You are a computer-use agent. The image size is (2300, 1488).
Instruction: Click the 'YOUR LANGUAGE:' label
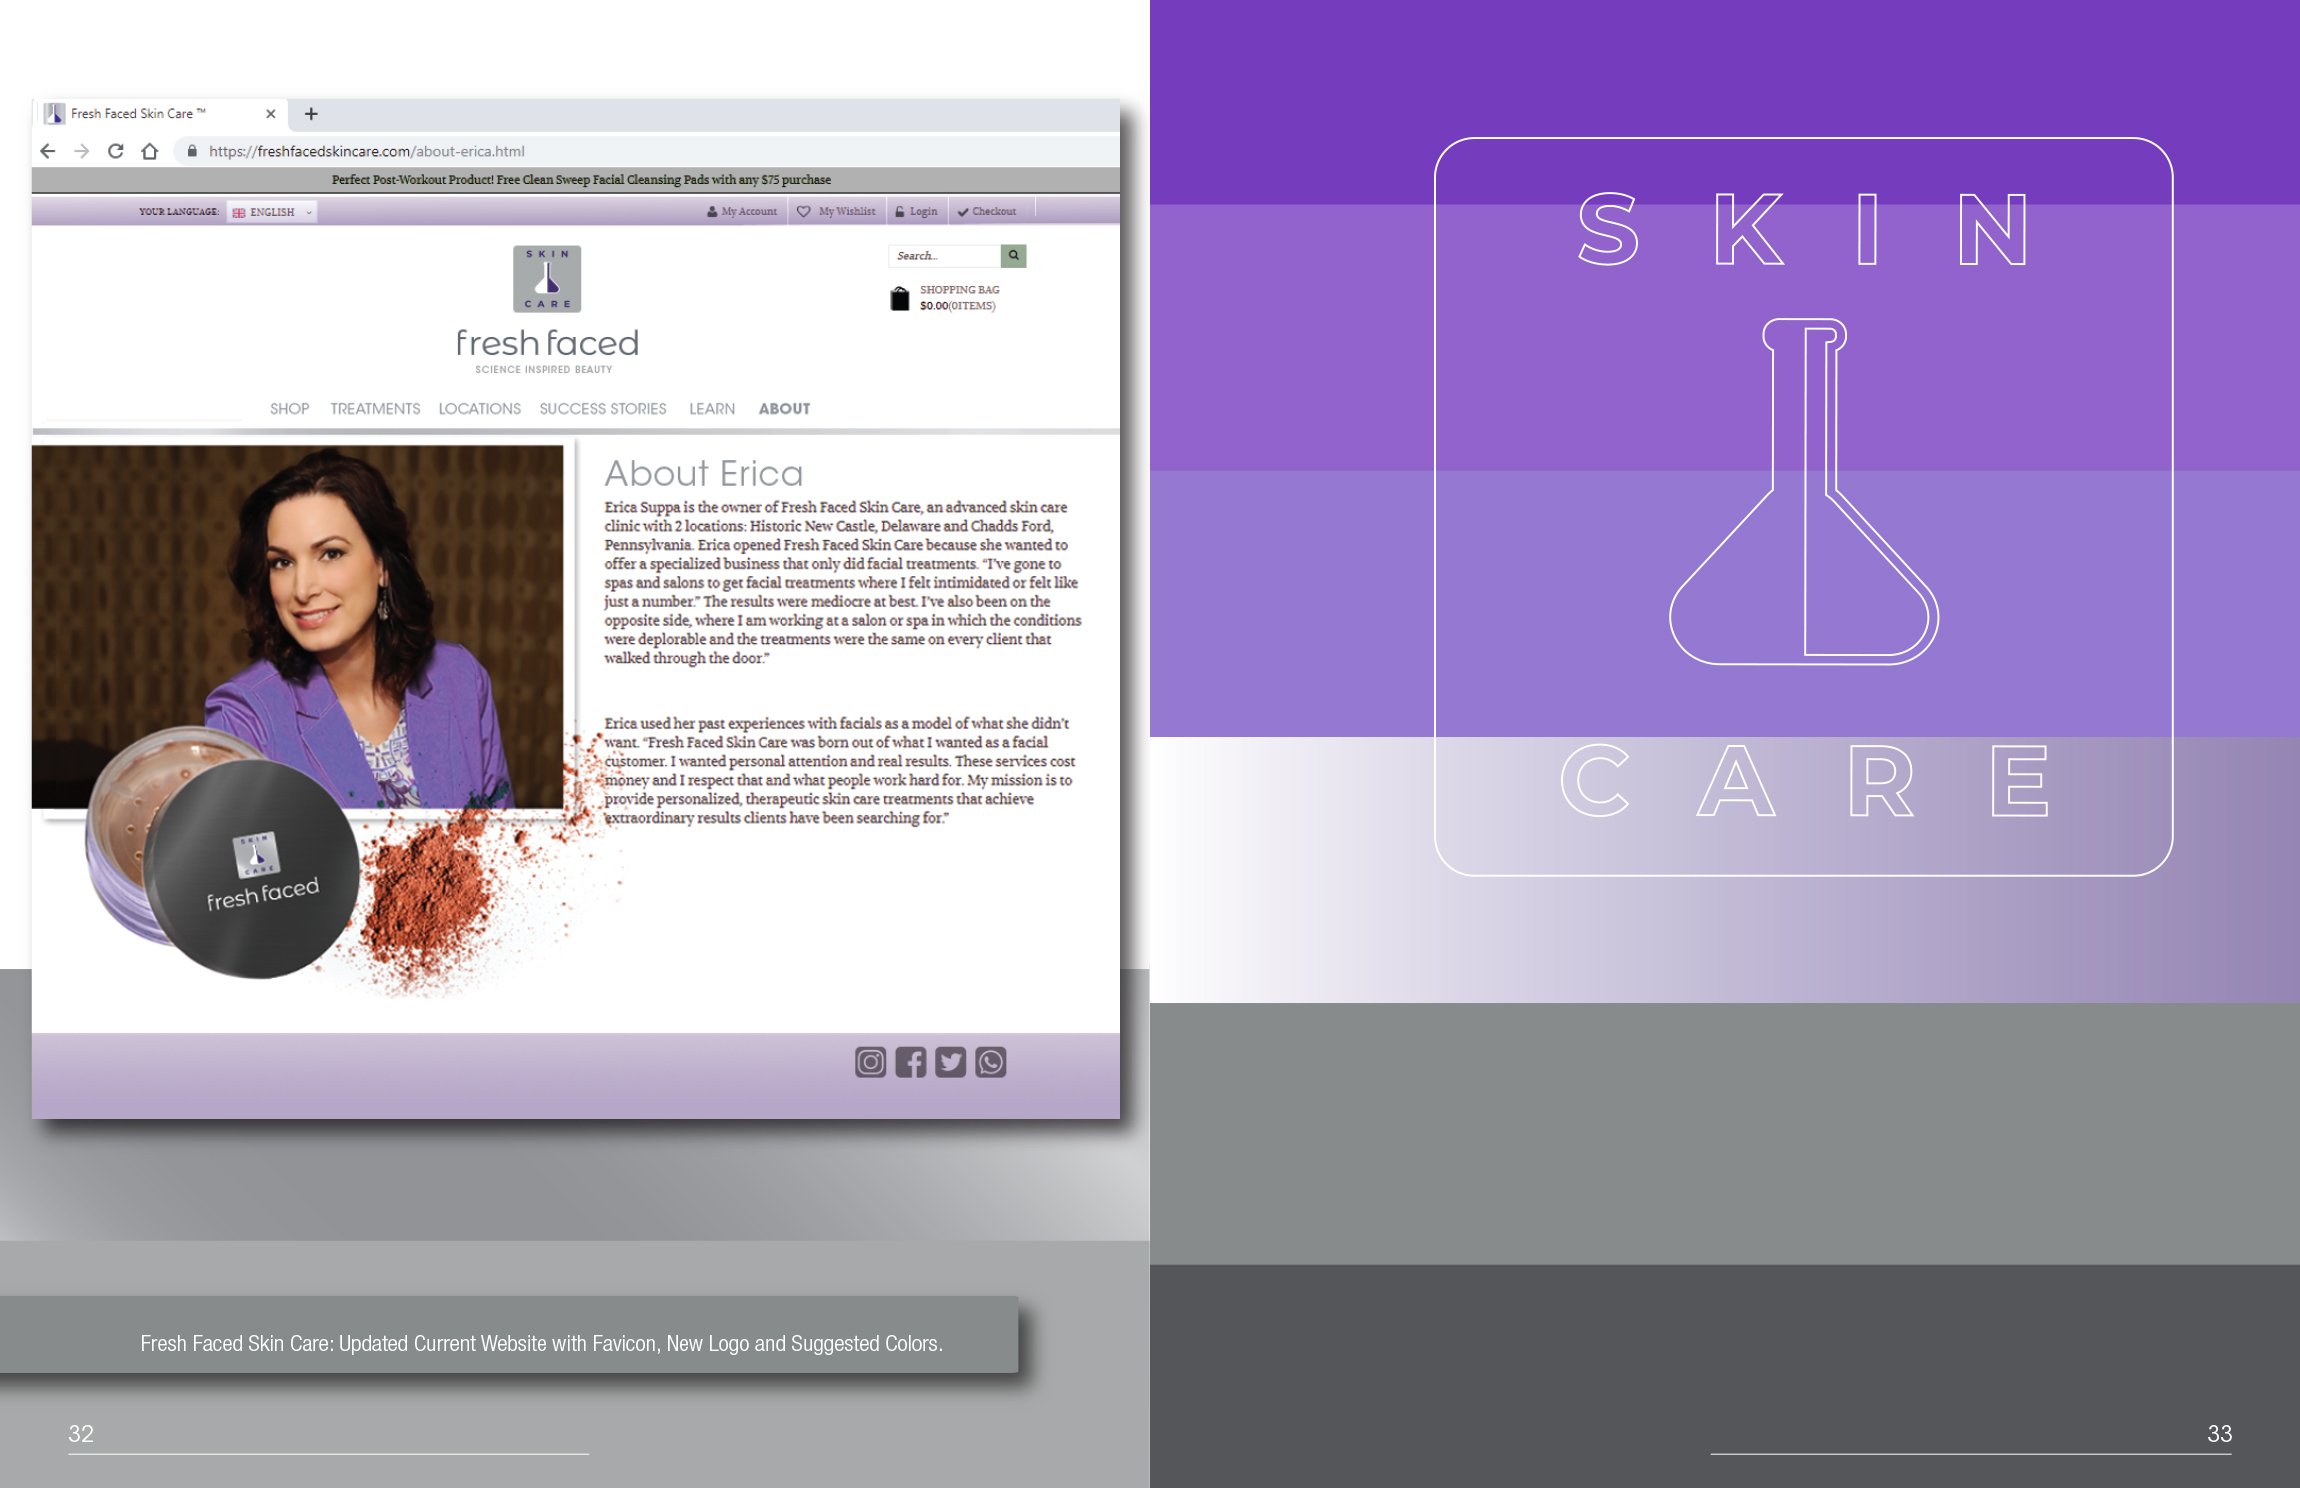[179, 212]
